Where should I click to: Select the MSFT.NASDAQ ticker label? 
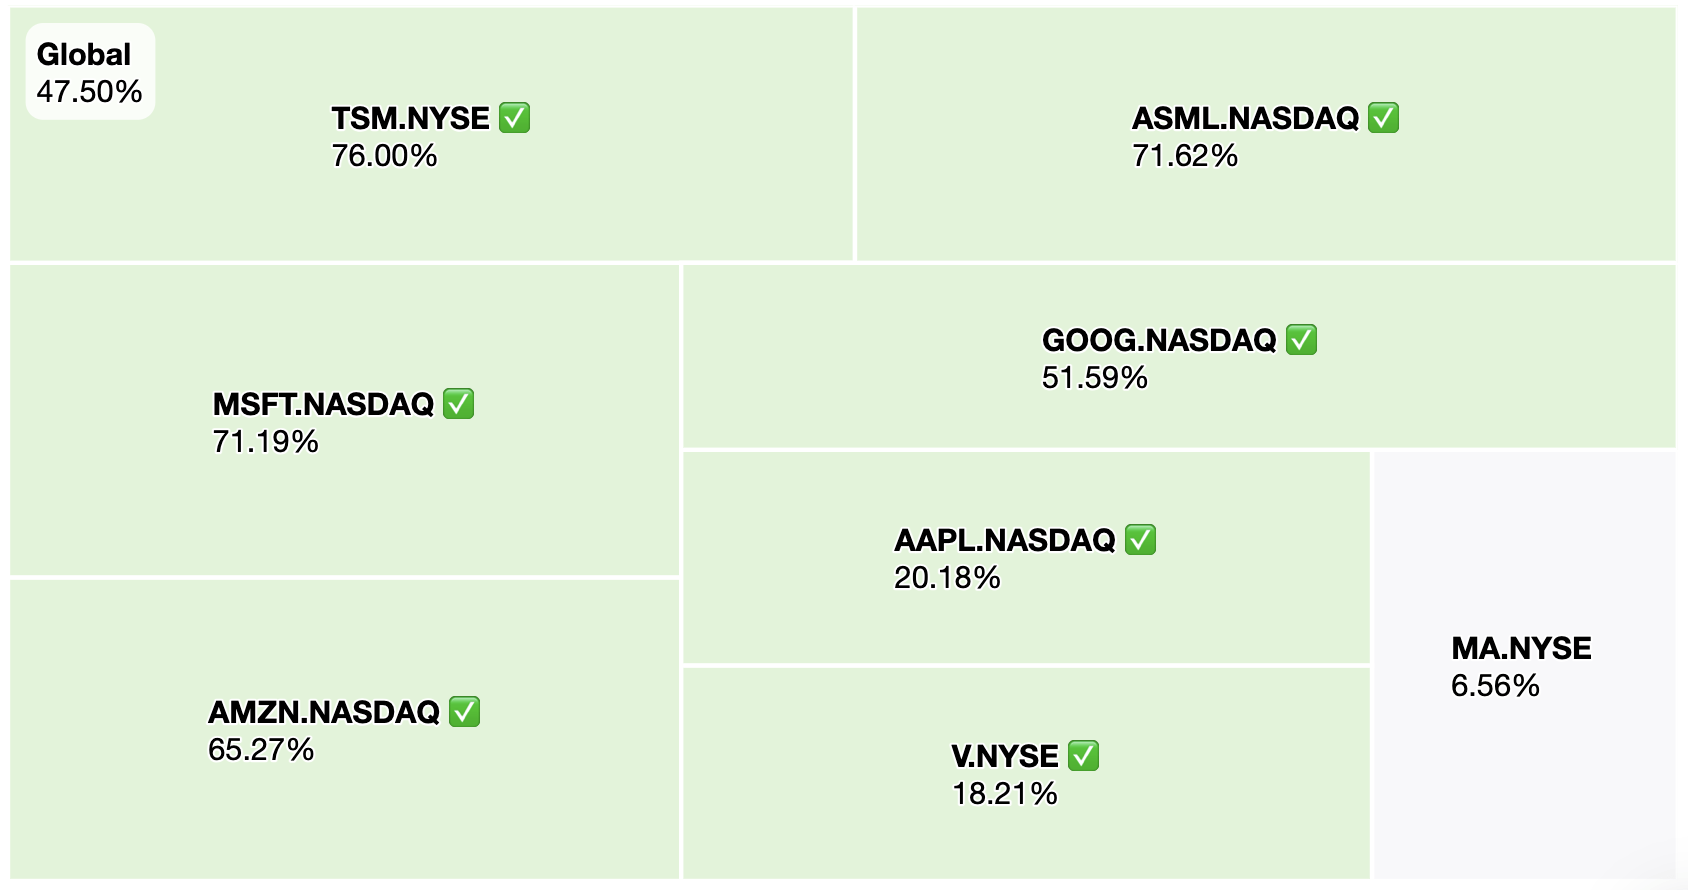324,404
